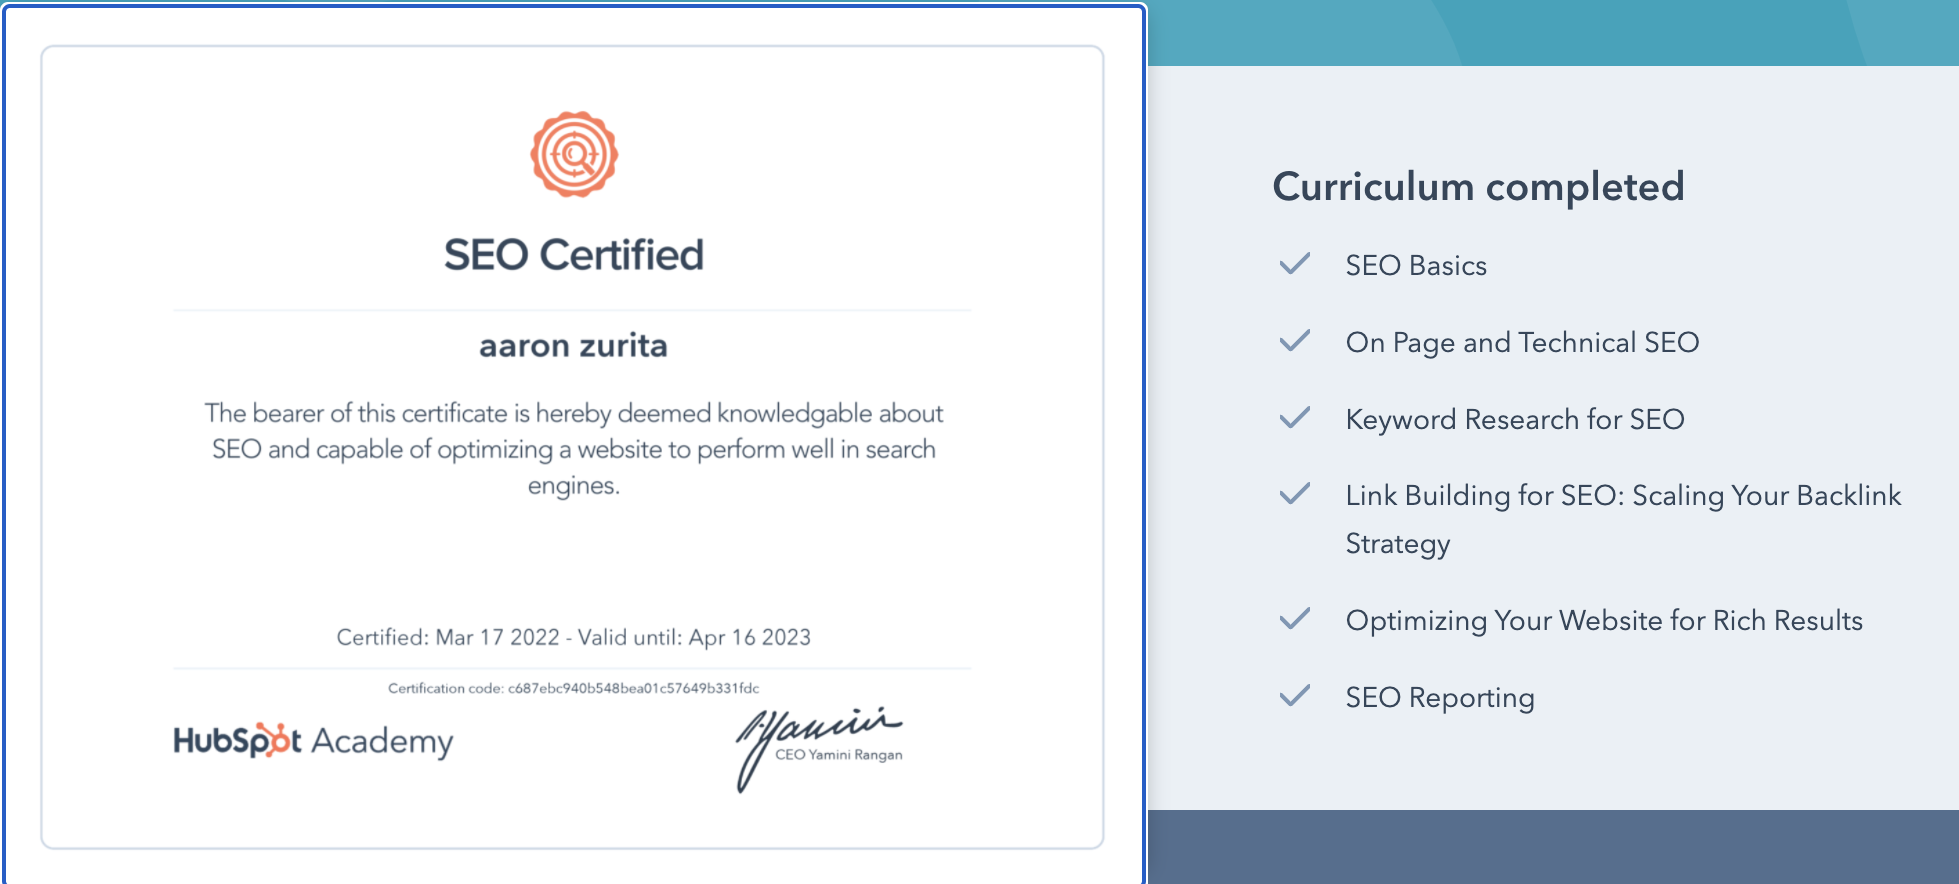Click the certificate description paragraph
The height and width of the screenshot is (884, 1959).
point(574,449)
